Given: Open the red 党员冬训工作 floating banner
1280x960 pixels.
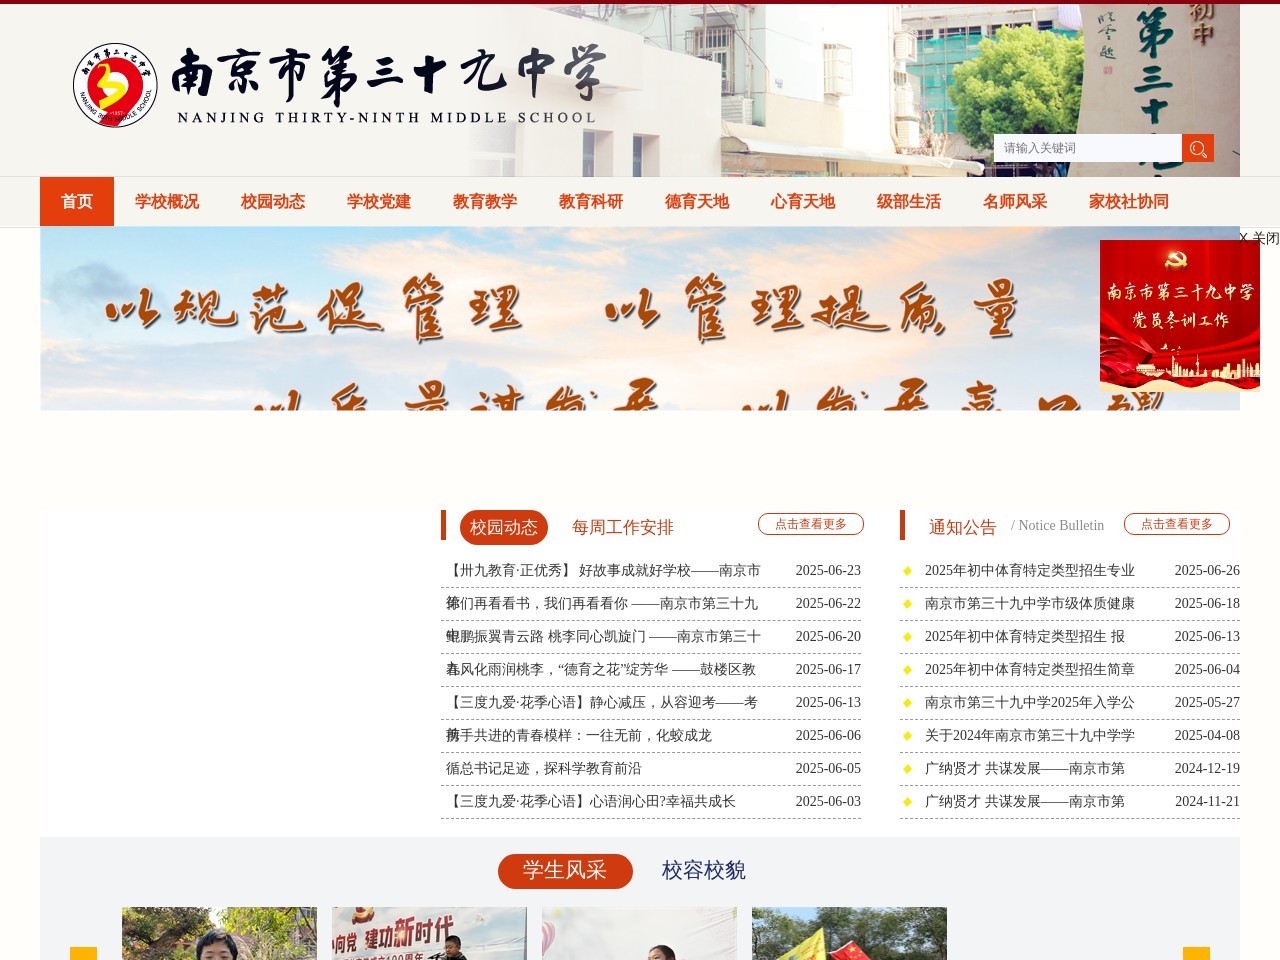Looking at the screenshot, I should [1180, 314].
